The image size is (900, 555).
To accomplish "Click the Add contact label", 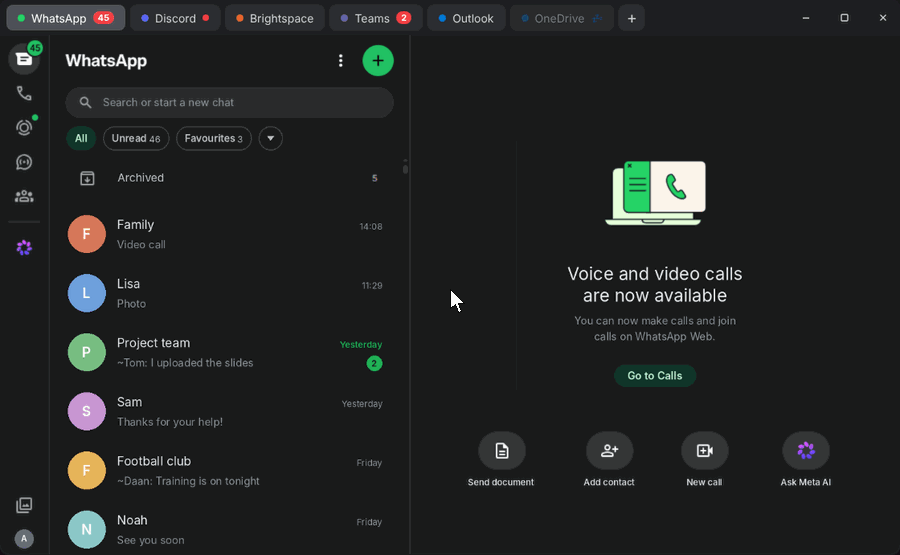I will coord(609,482).
